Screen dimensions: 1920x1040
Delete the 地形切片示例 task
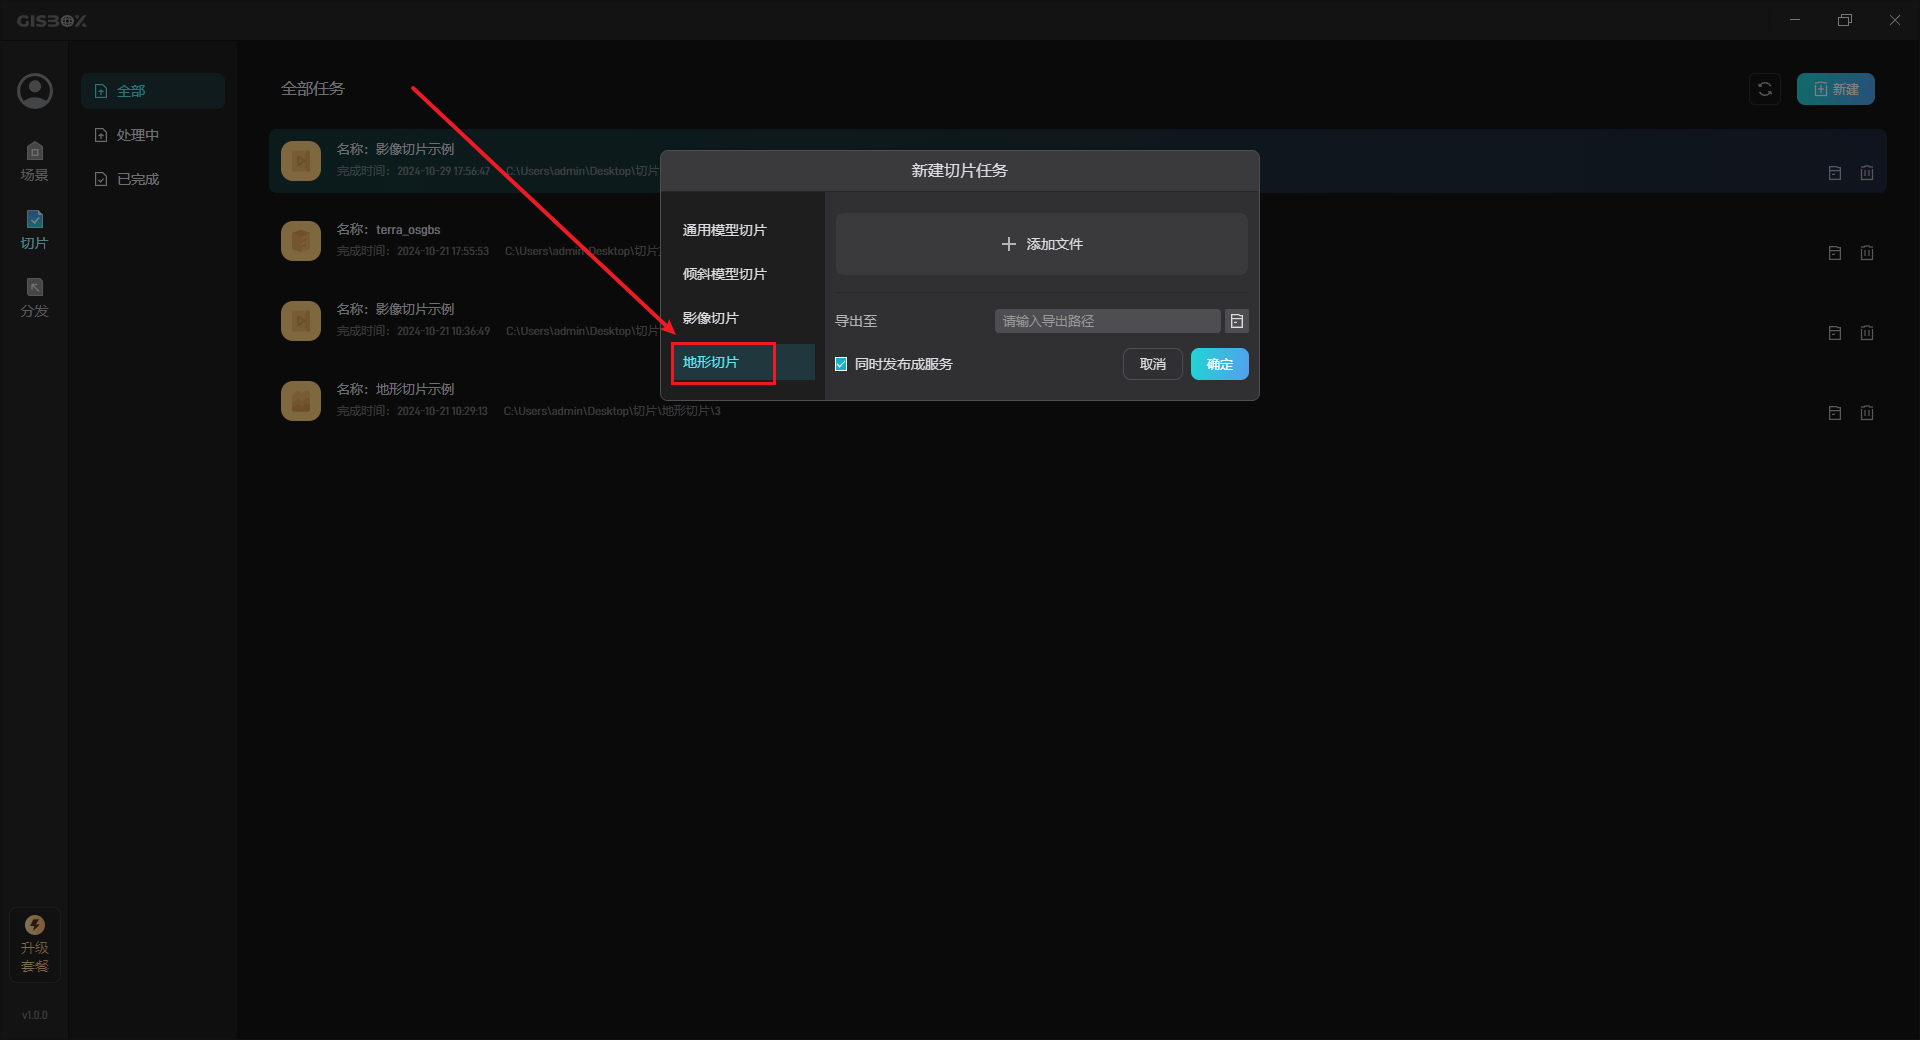click(x=1867, y=413)
